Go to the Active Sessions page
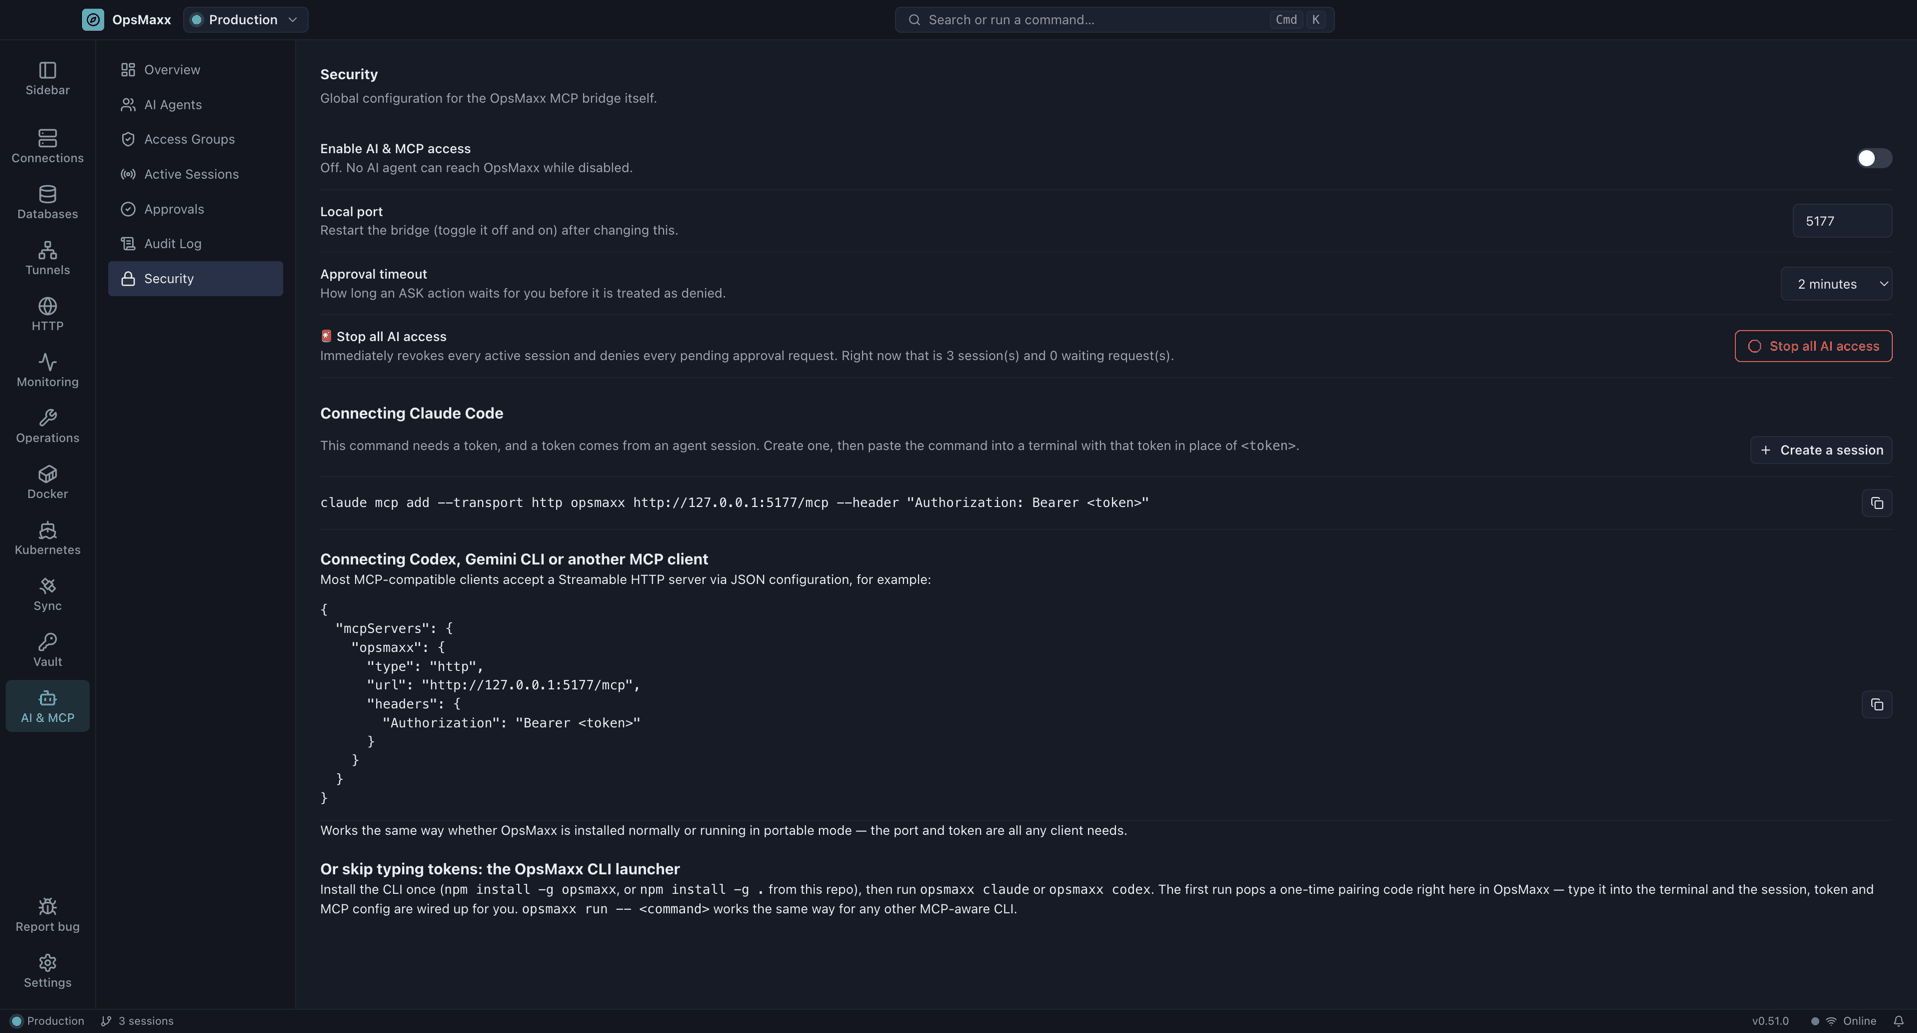This screenshot has height=1033, width=1917. point(195,174)
